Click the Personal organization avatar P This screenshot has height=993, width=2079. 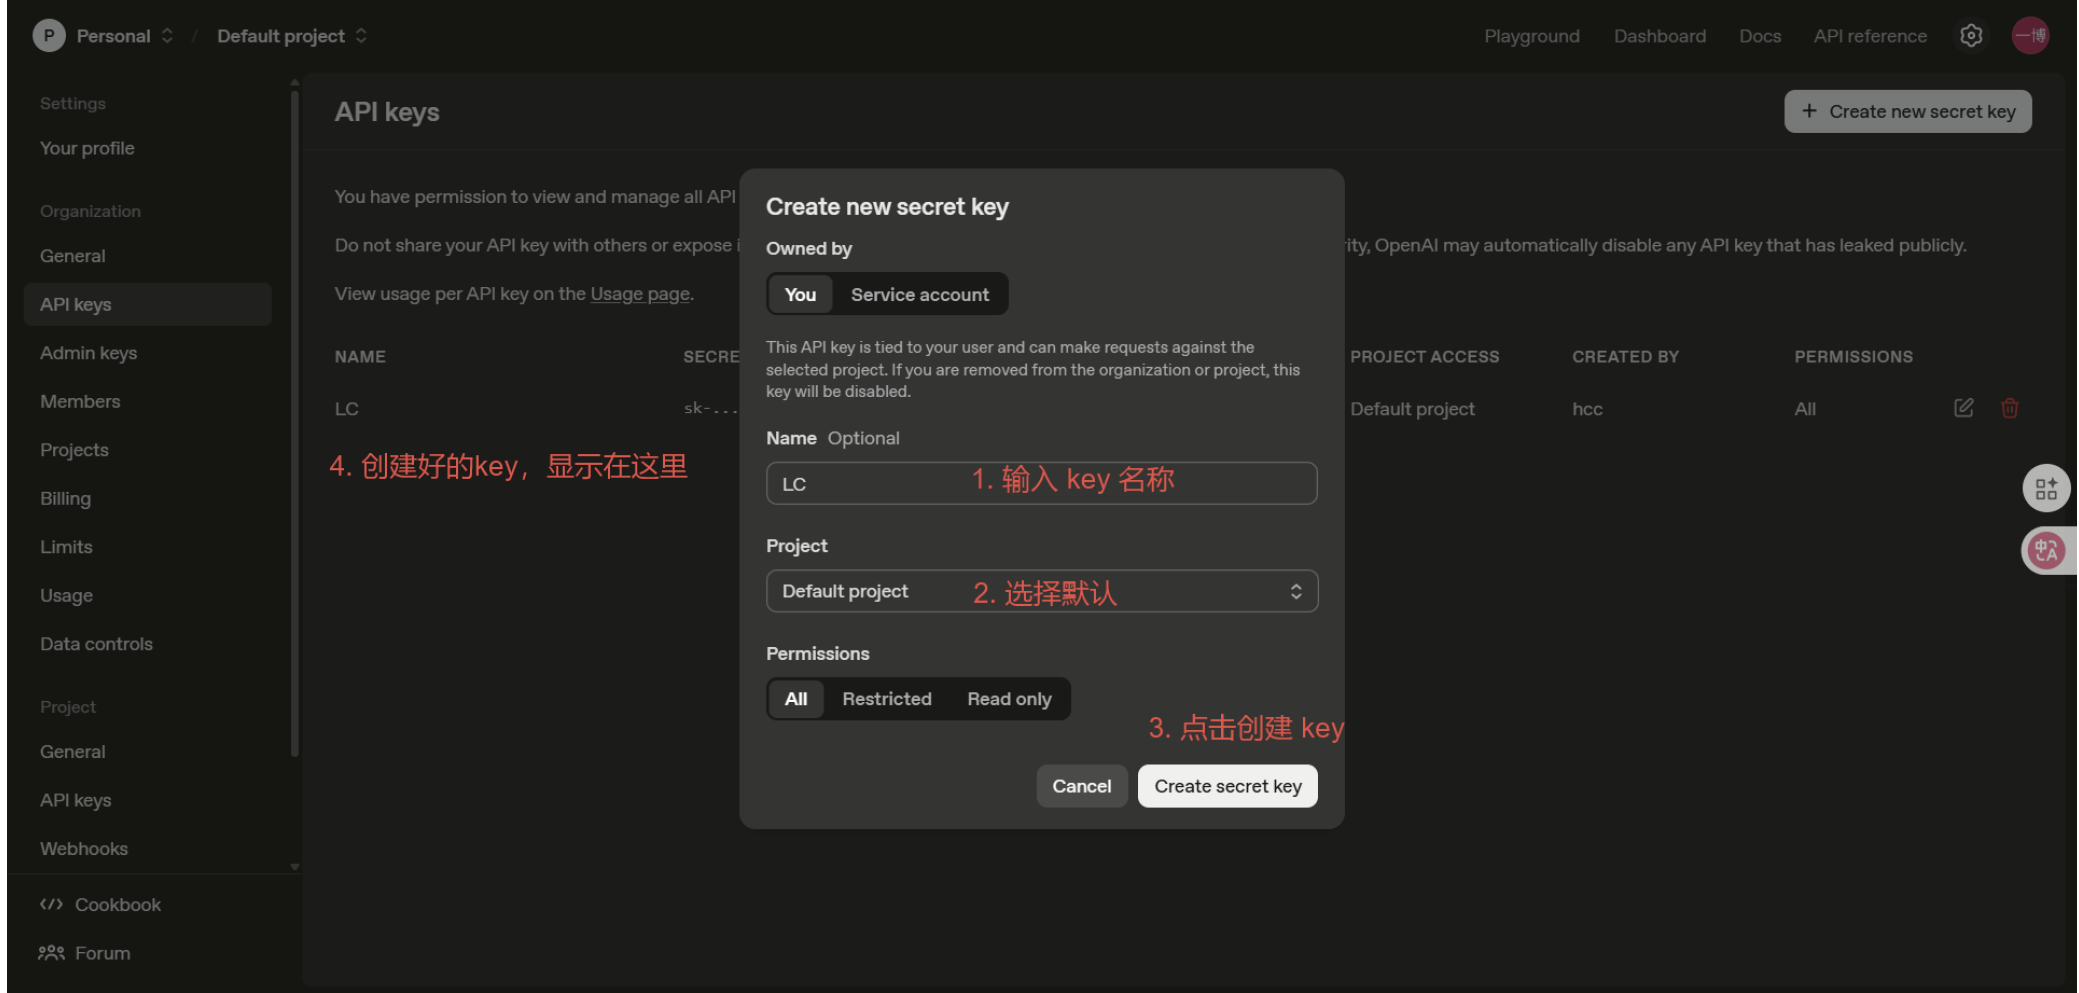tap(49, 36)
